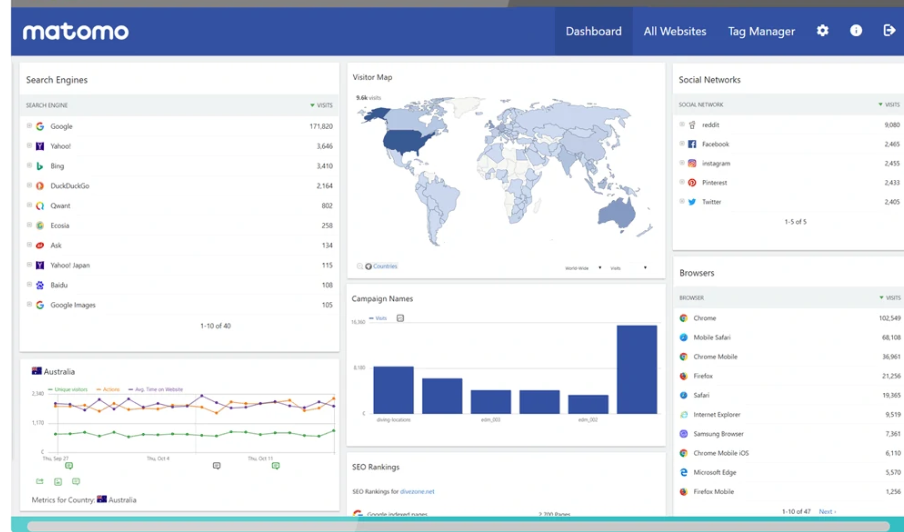904x532 pixels.
Task: Click the Google Images row
Action: [179, 305]
